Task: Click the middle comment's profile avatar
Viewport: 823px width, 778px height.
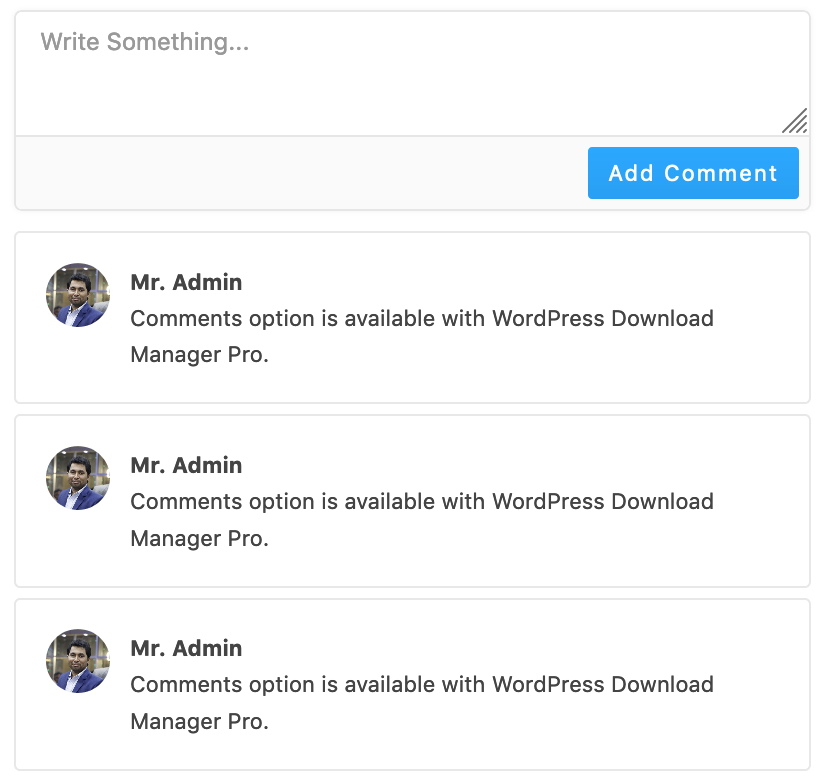Action: (78, 478)
